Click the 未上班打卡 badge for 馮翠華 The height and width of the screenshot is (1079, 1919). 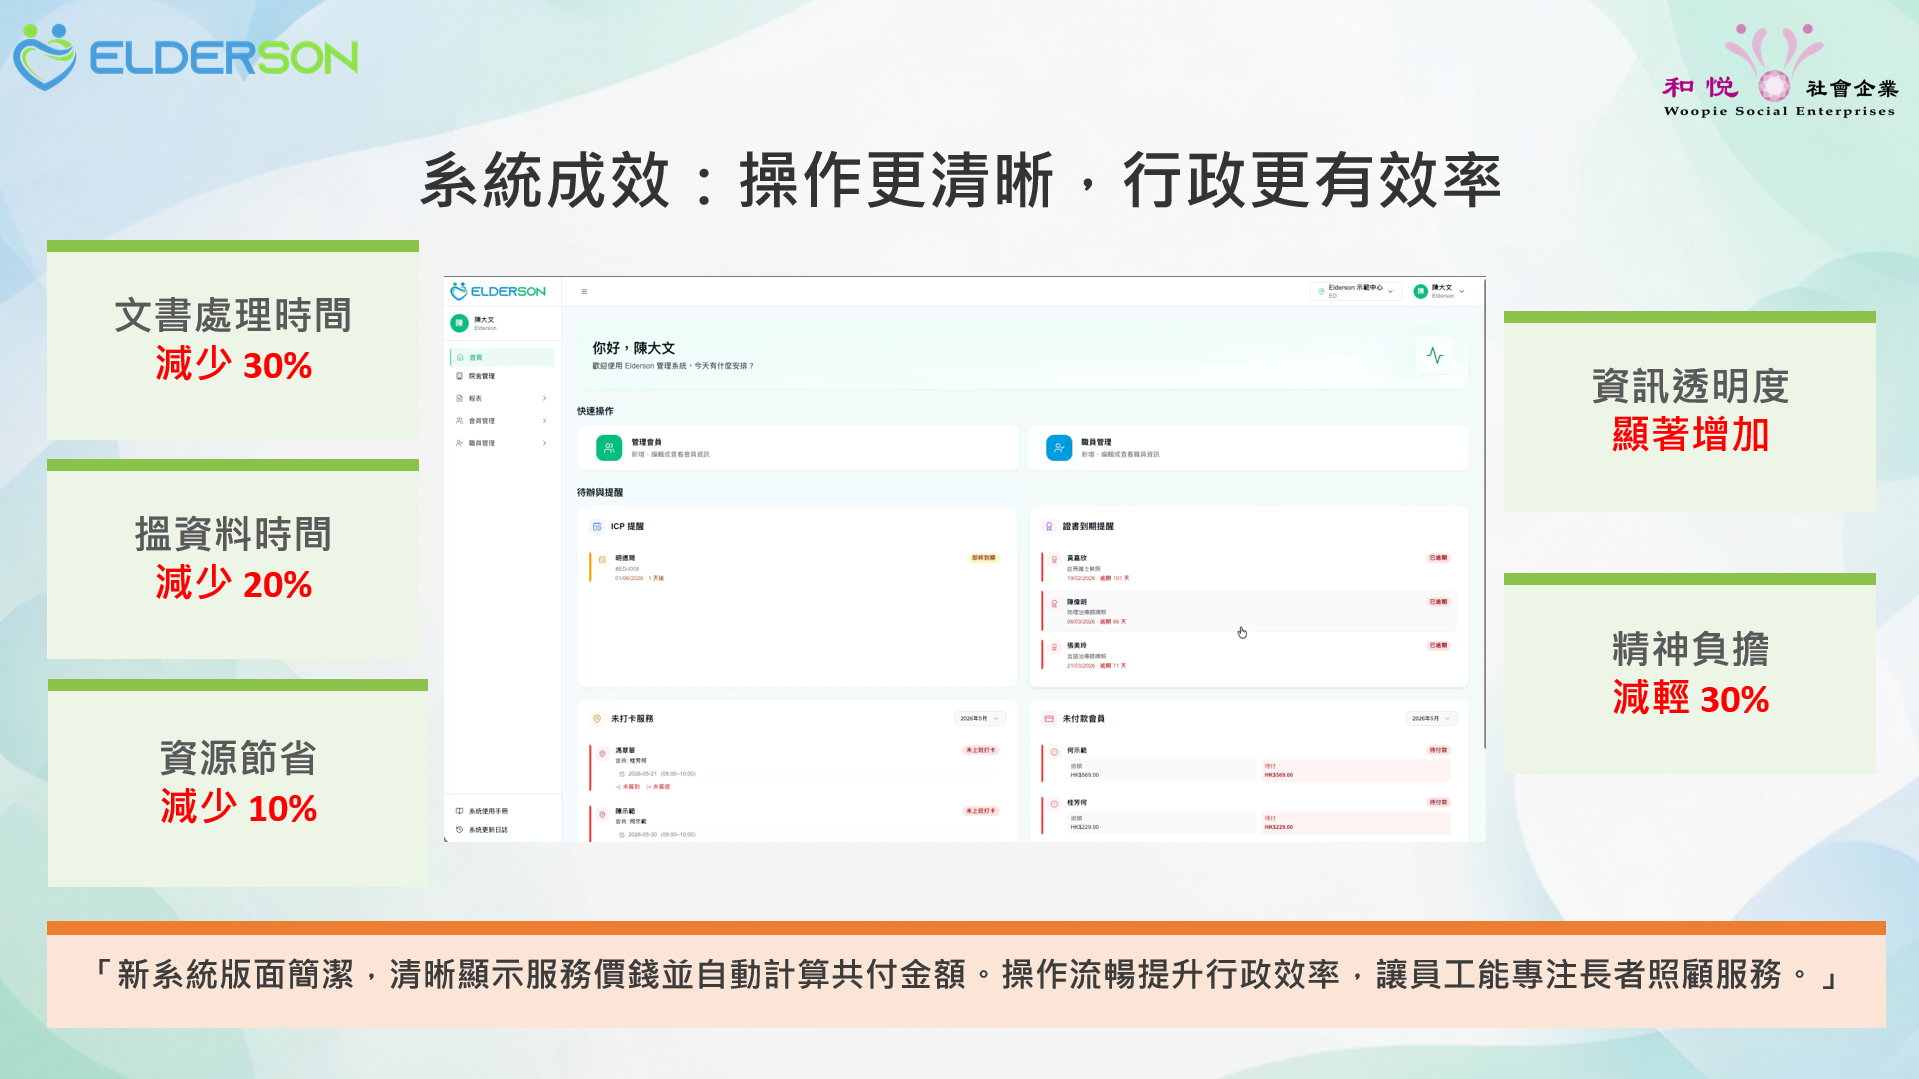(981, 750)
